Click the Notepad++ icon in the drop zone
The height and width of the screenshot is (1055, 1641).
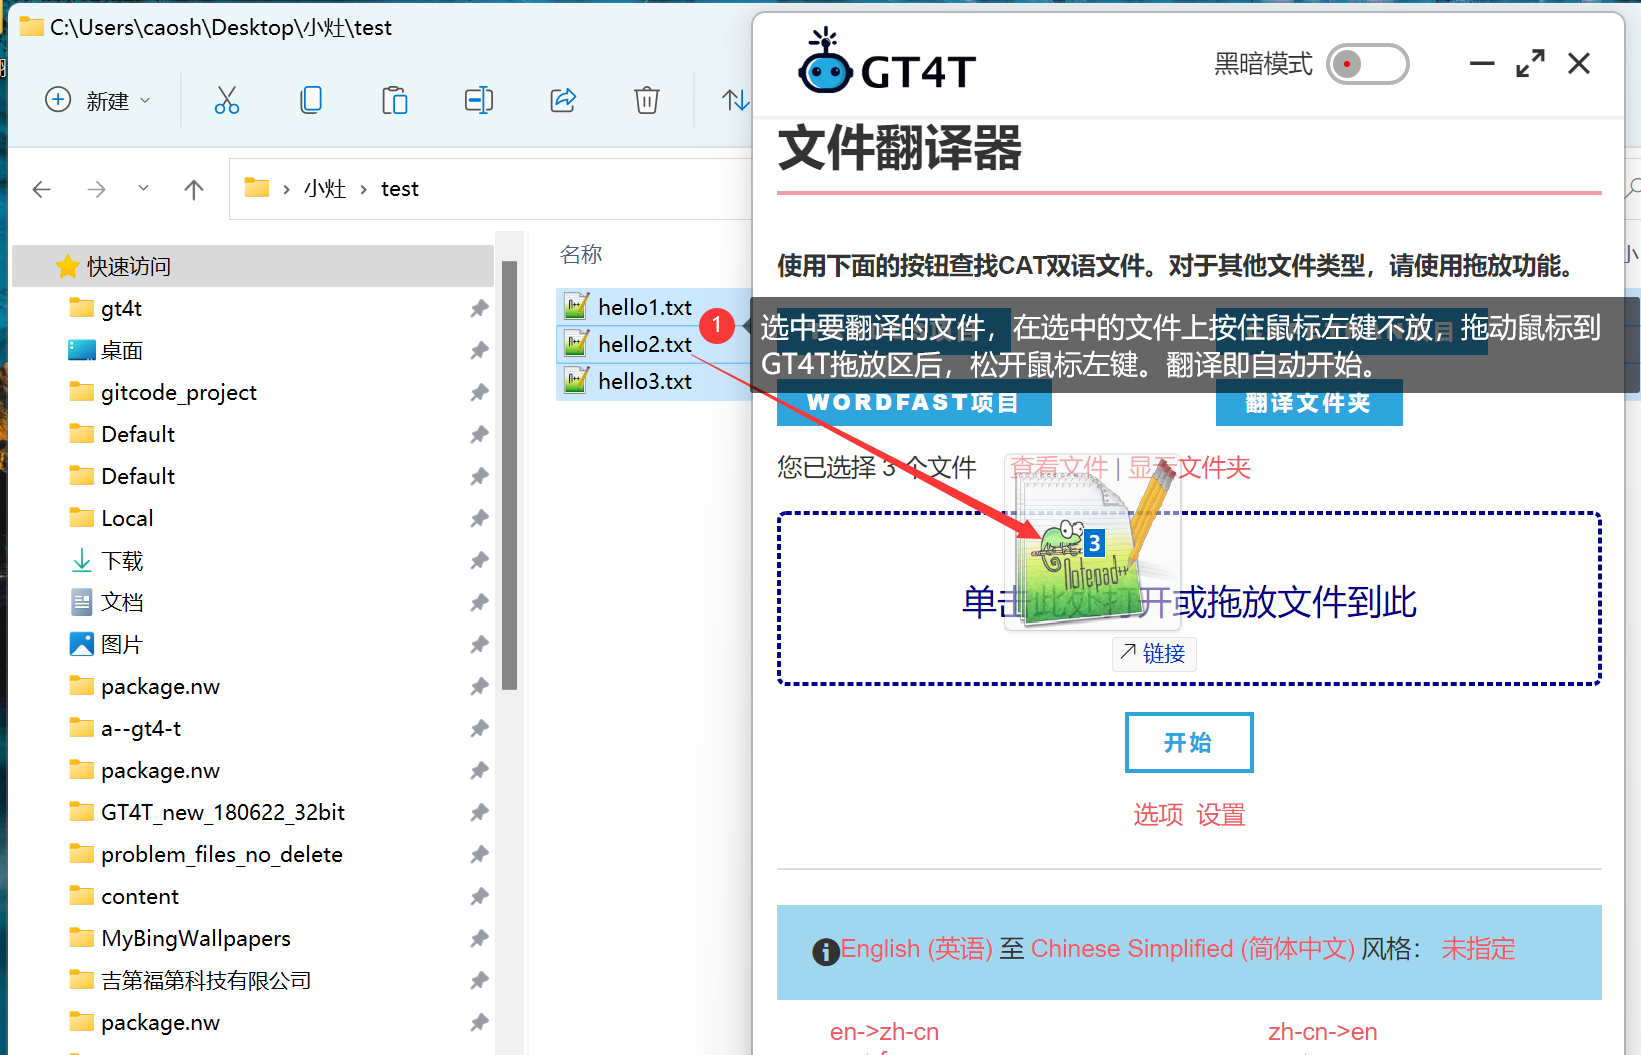(x=1090, y=540)
